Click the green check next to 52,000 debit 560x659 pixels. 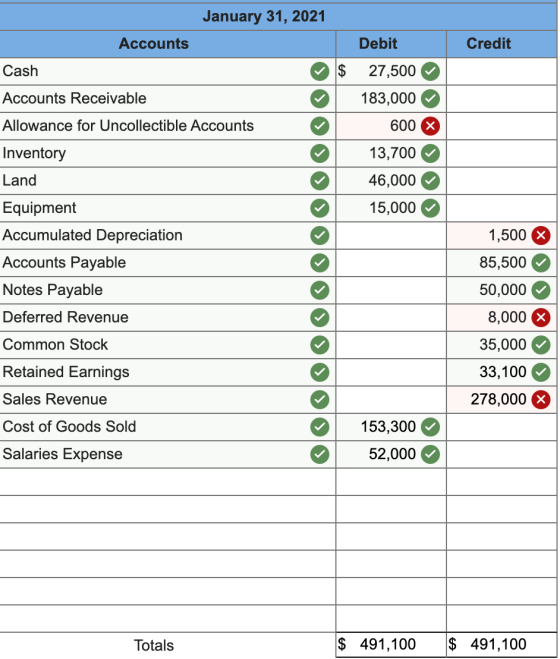point(430,453)
